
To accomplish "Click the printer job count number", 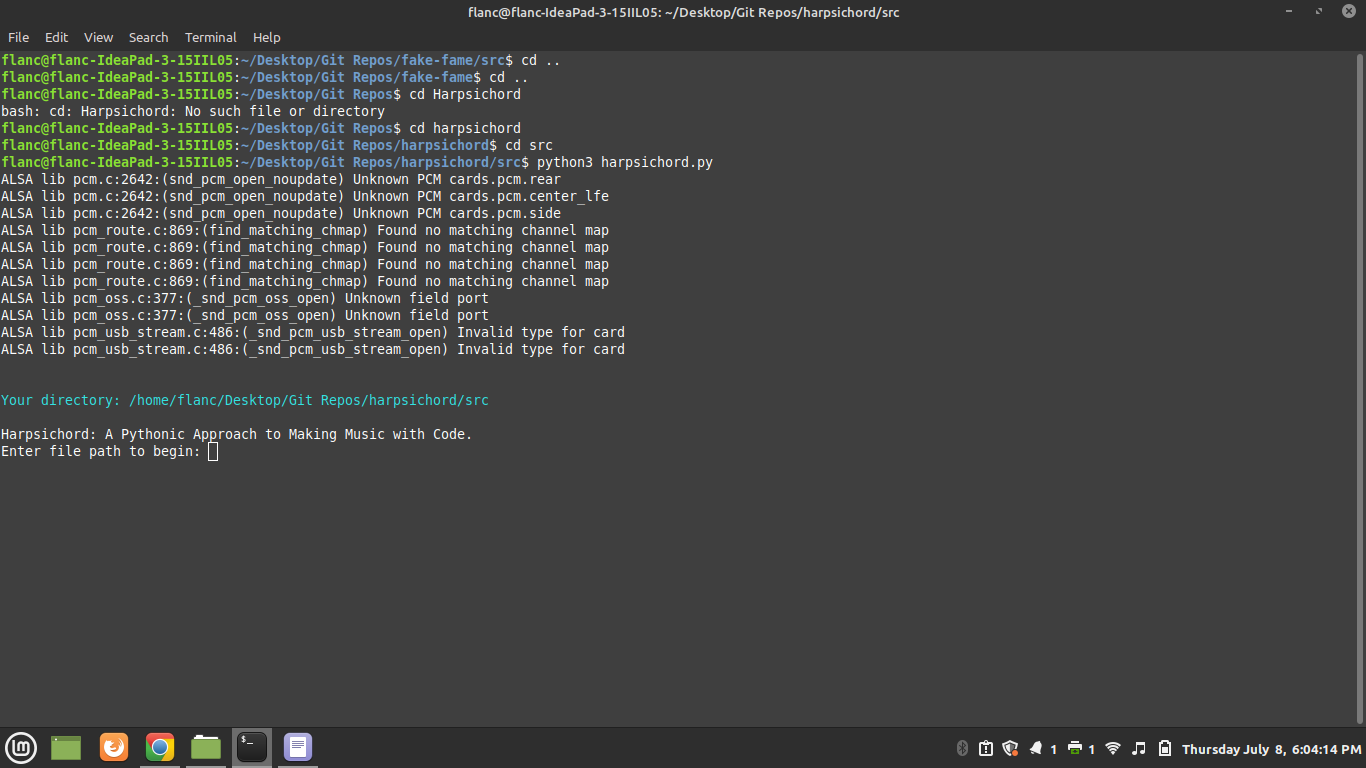I will (x=1091, y=749).
